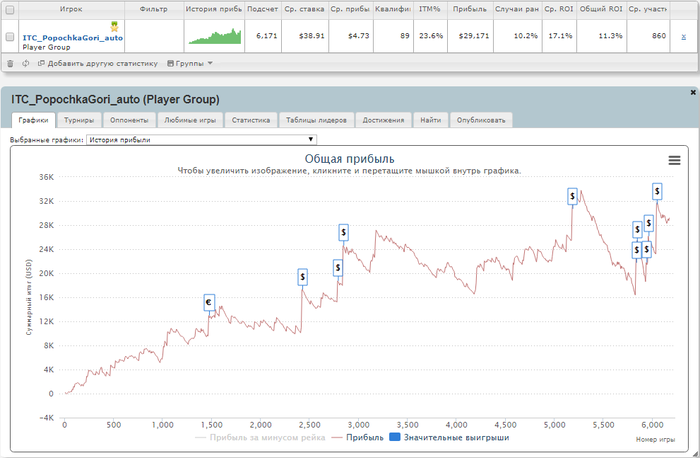Click the highest dollar marker near game 6,000
The height and width of the screenshot is (458, 700).
coord(657,192)
